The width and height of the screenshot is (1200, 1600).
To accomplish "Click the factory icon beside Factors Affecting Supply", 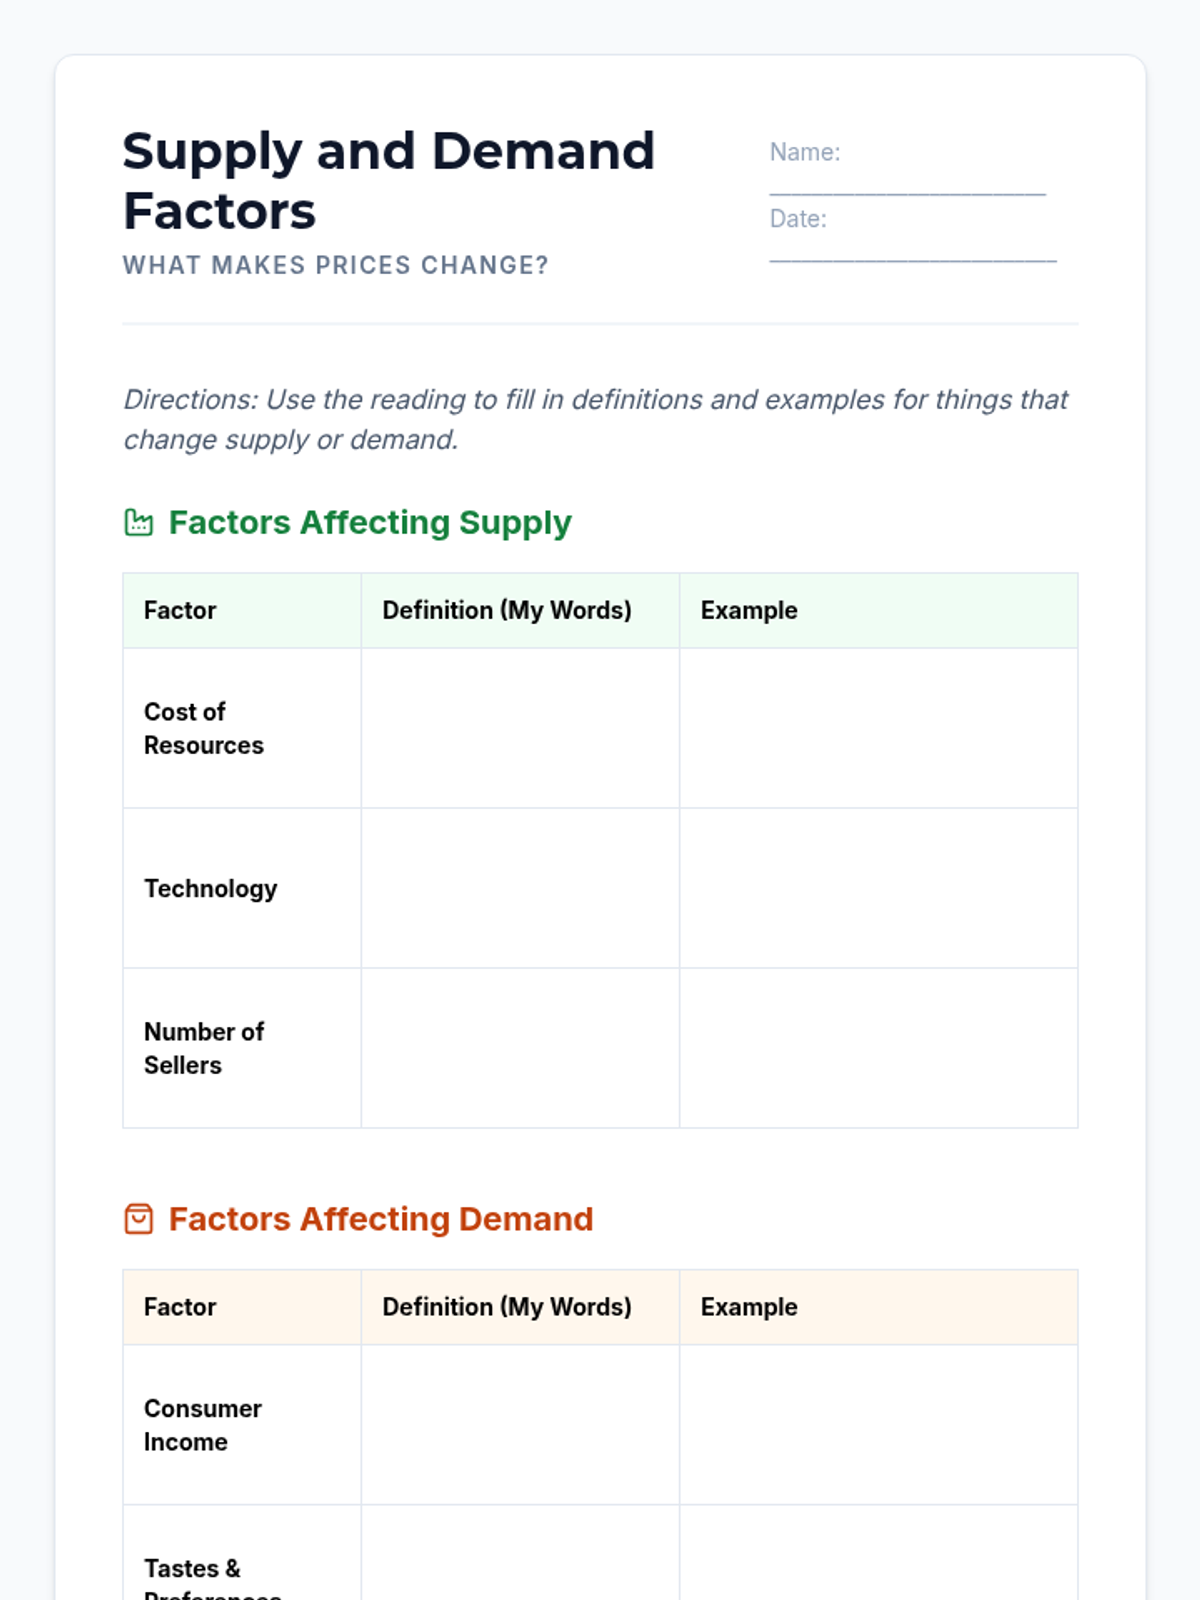I will coord(138,522).
